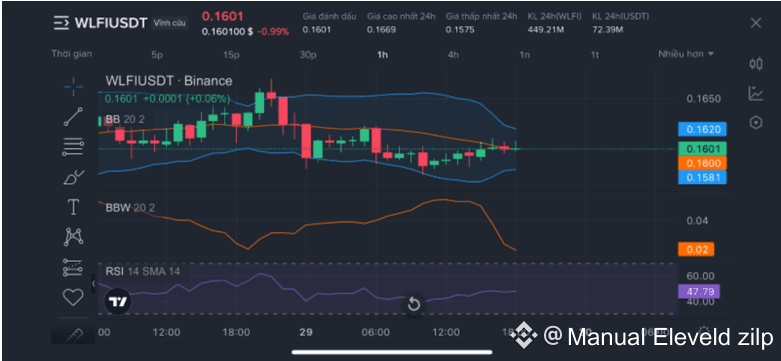Click the KL 24h(USDT) value 72.39M

click(608, 30)
